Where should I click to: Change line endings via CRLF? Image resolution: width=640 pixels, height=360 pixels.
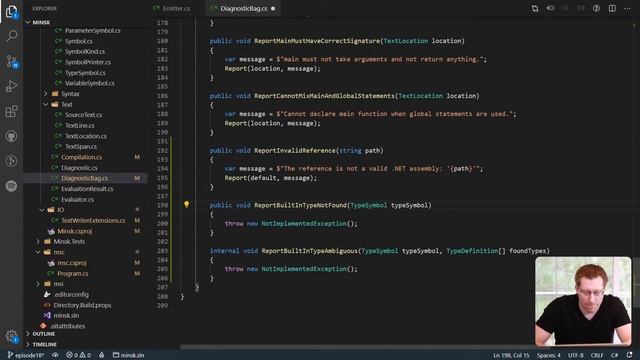coord(597,356)
